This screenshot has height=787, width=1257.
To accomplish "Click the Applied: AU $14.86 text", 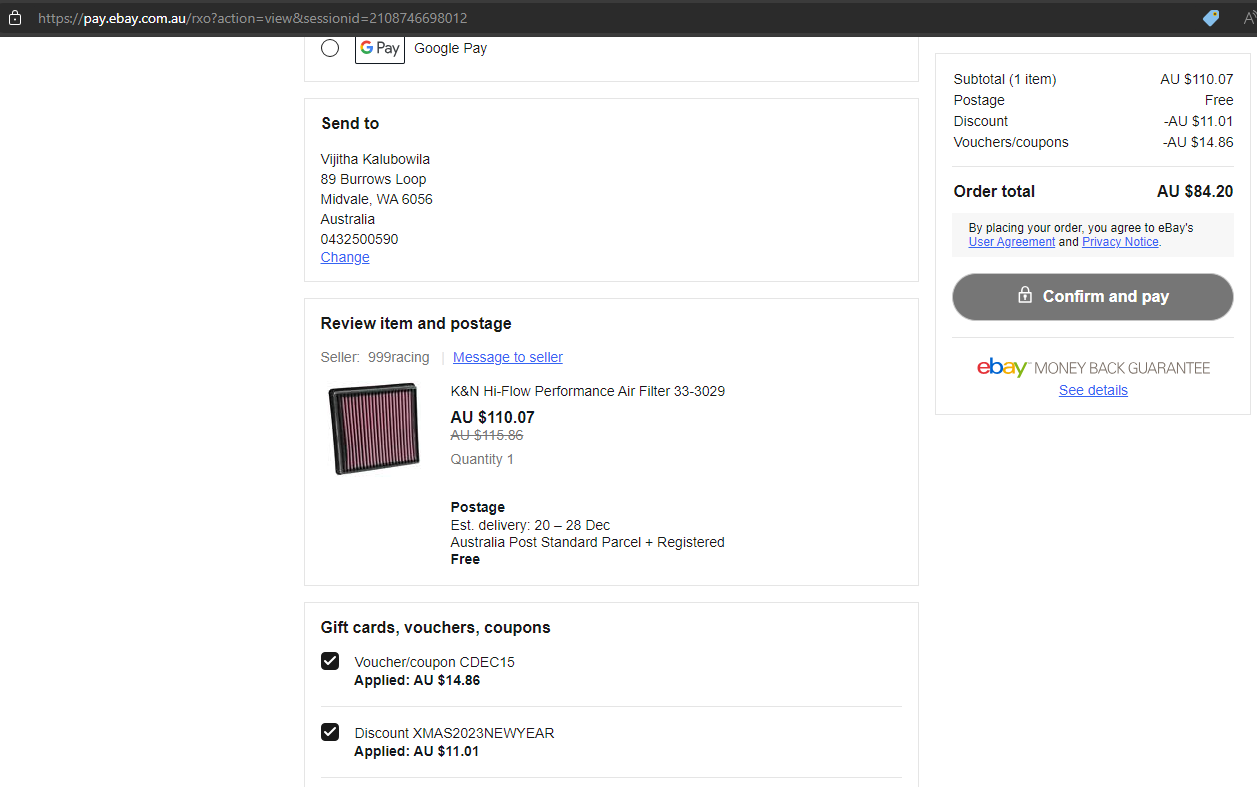I will coord(417,680).
